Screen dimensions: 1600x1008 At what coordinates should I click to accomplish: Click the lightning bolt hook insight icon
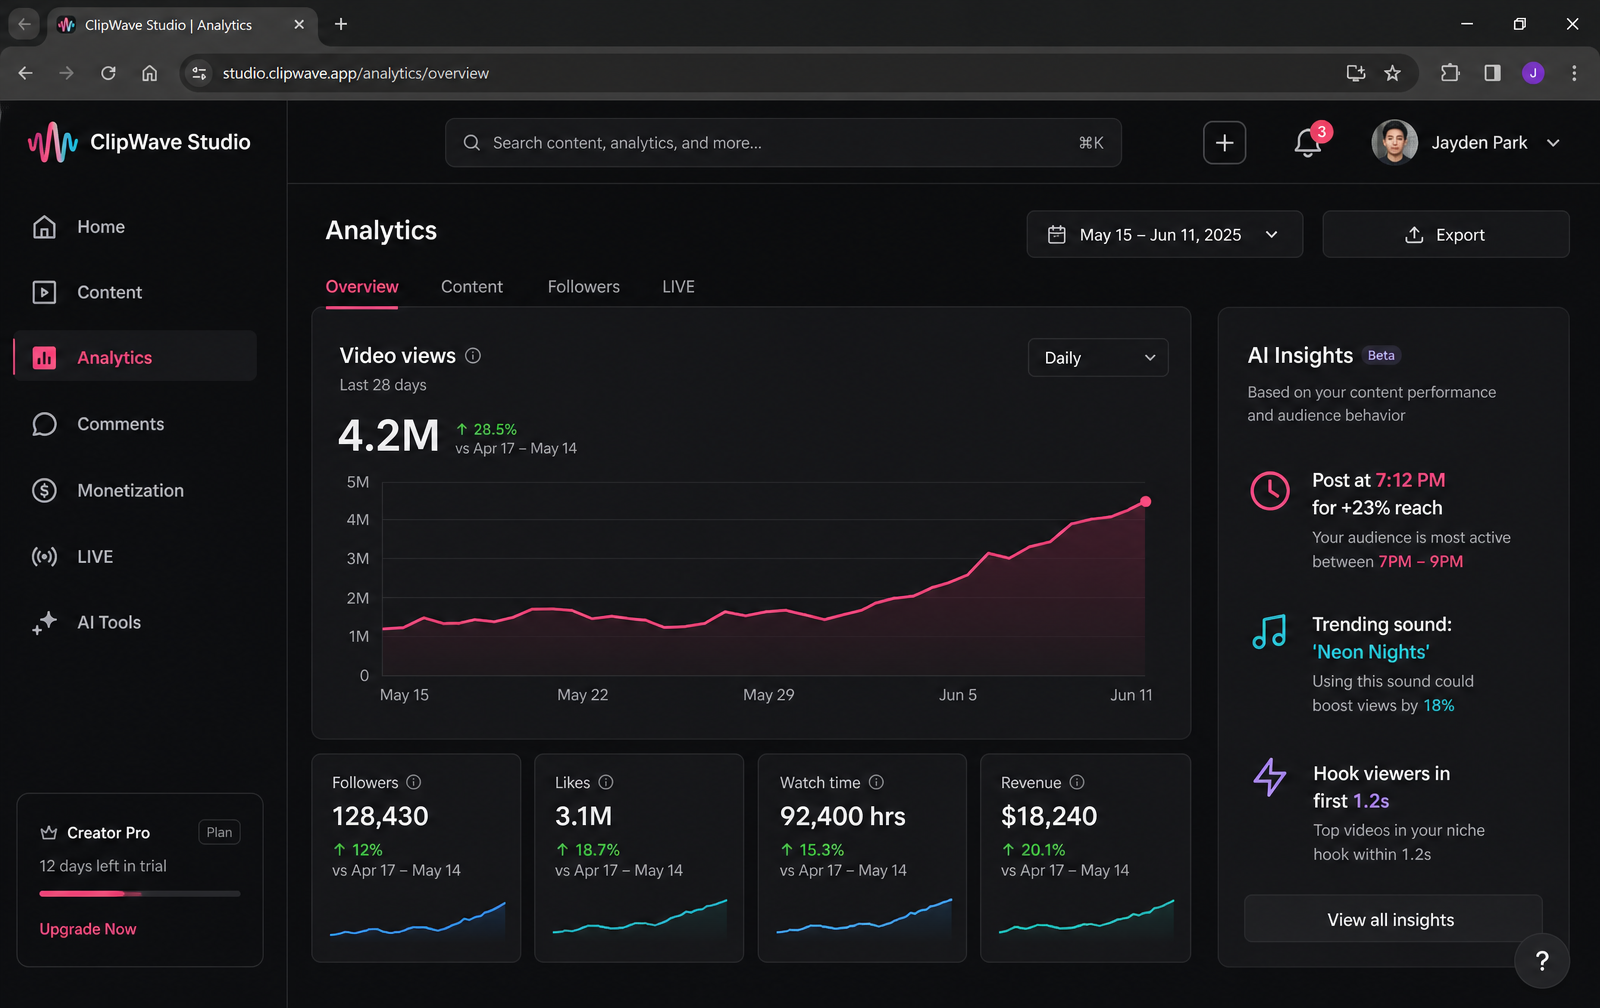pos(1270,777)
